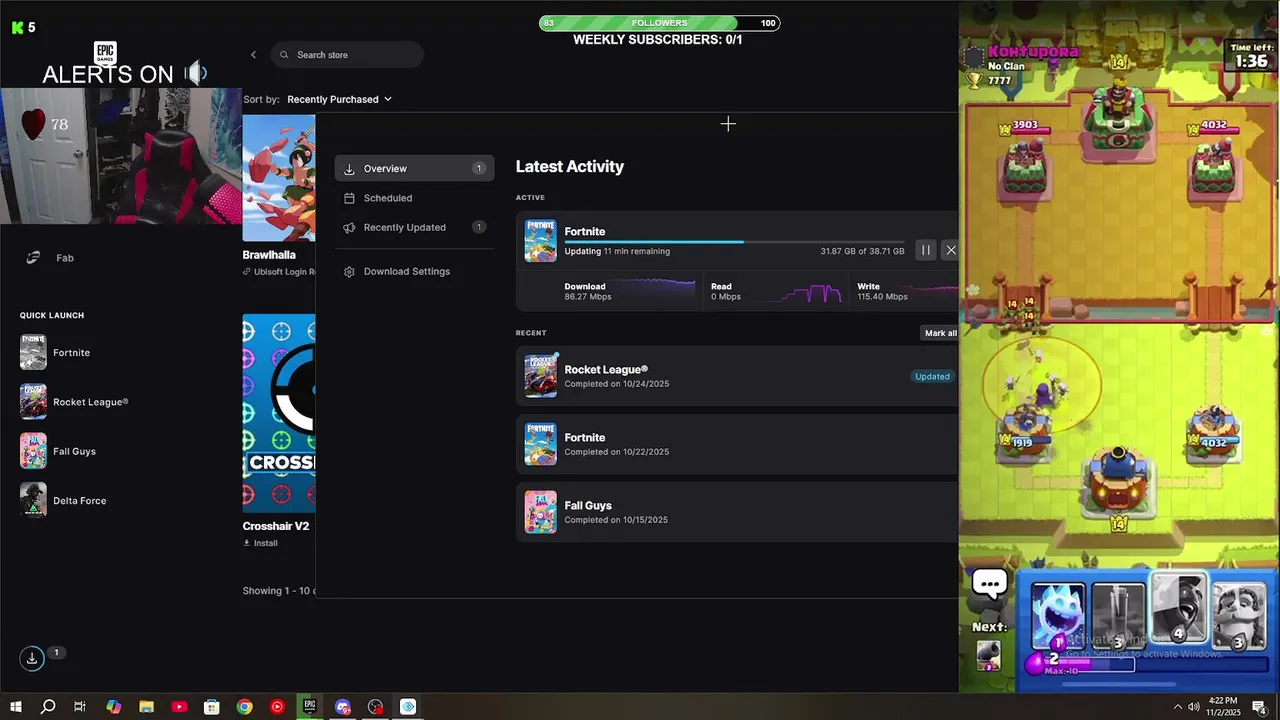
Task: Click the Crosshair V2 title text
Action: [x=276, y=526]
